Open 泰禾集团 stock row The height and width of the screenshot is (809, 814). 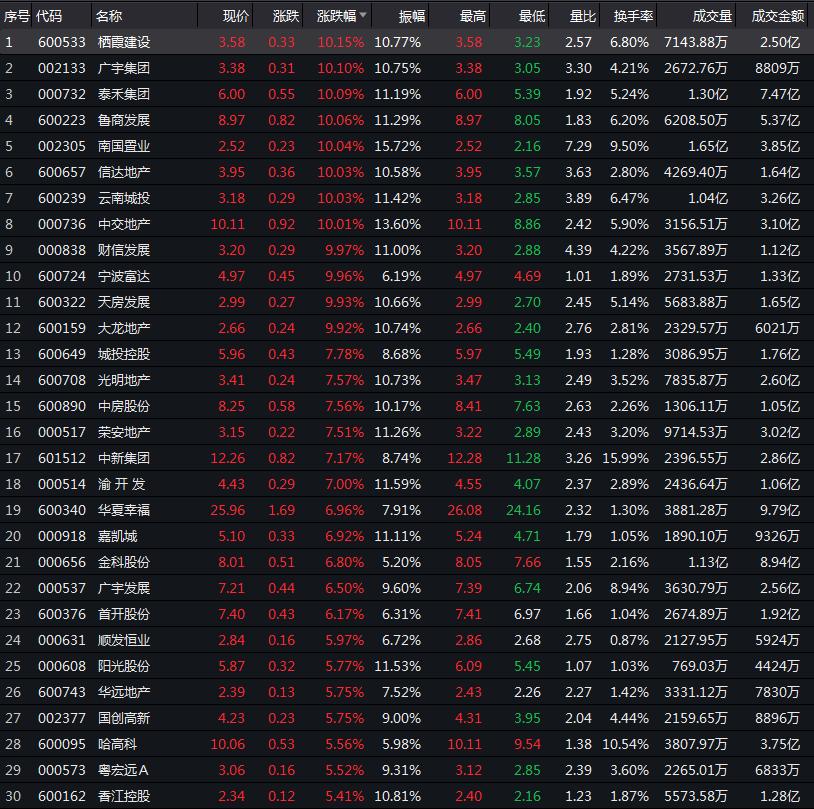[407, 94]
